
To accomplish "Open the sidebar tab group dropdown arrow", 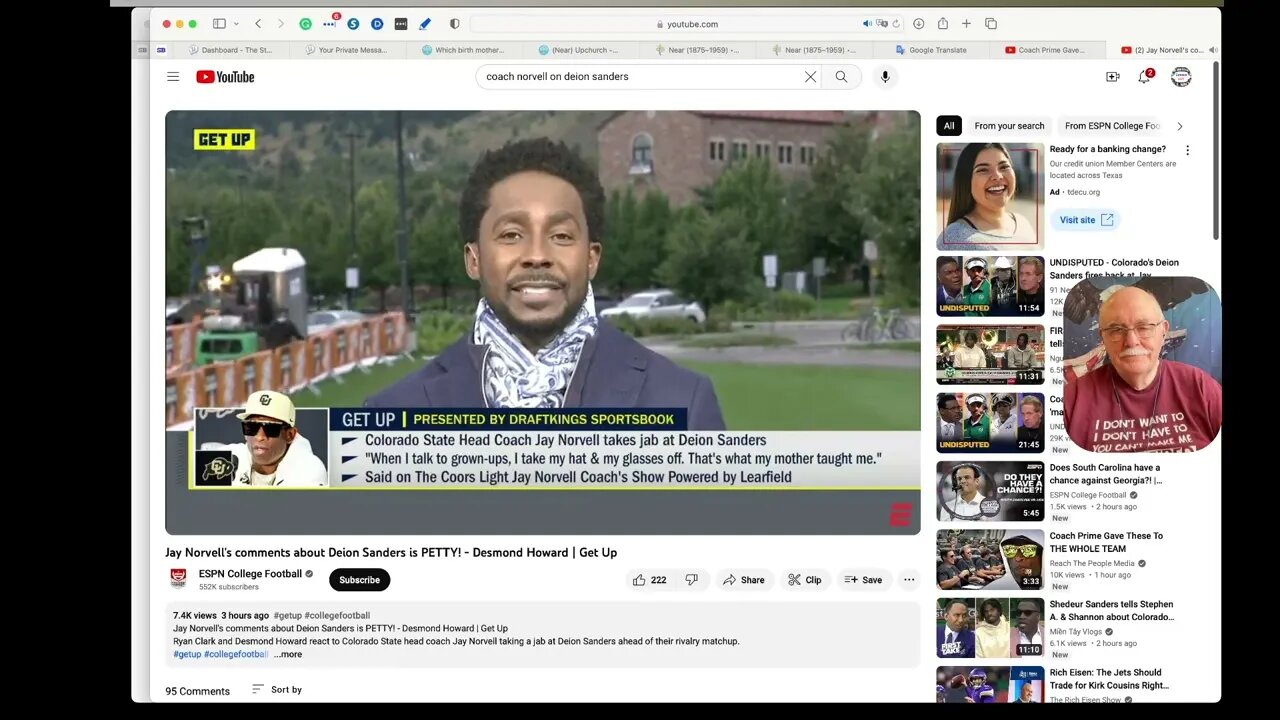I will 236,24.
